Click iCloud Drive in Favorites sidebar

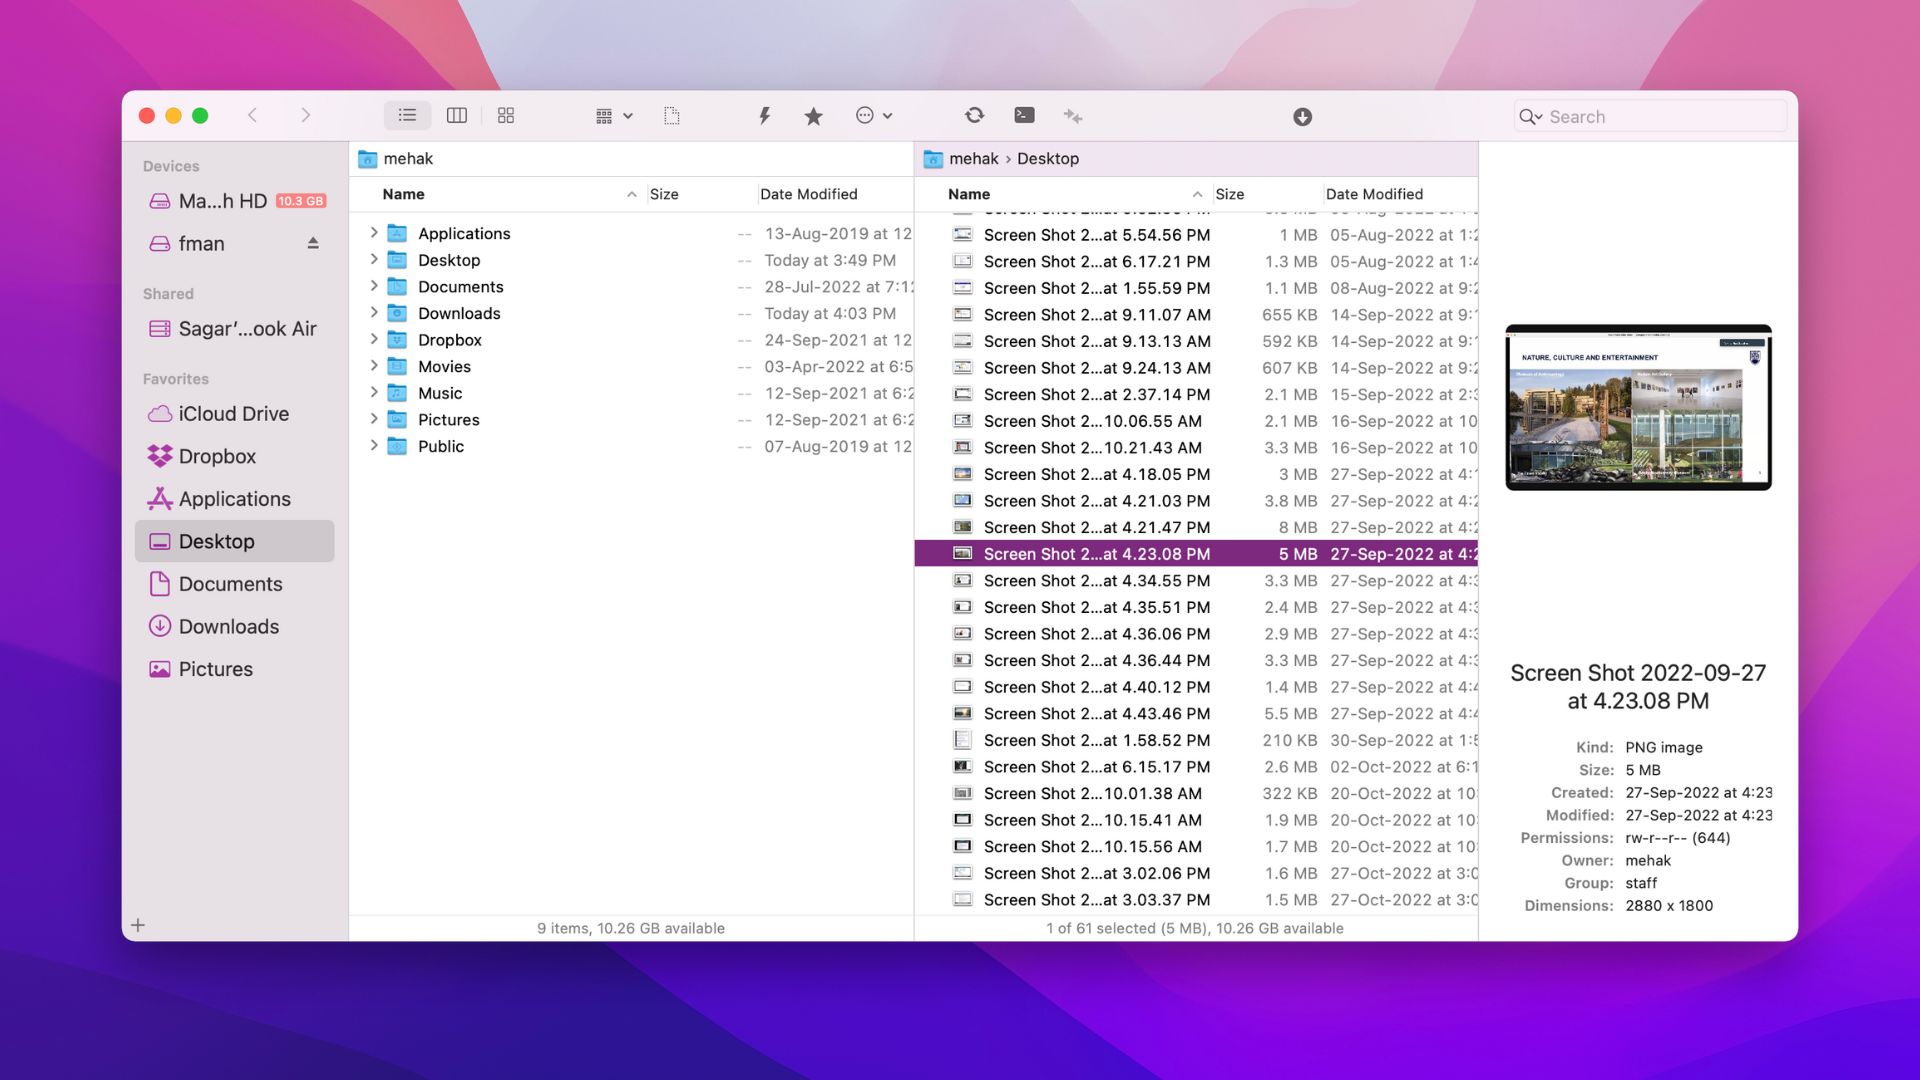[233, 414]
